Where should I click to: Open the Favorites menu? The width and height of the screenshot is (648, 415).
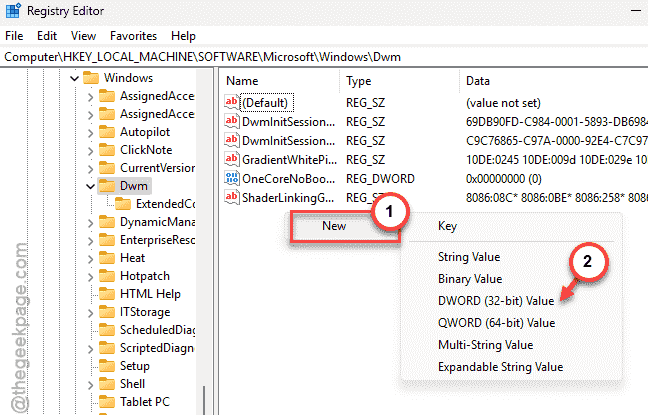click(x=133, y=36)
